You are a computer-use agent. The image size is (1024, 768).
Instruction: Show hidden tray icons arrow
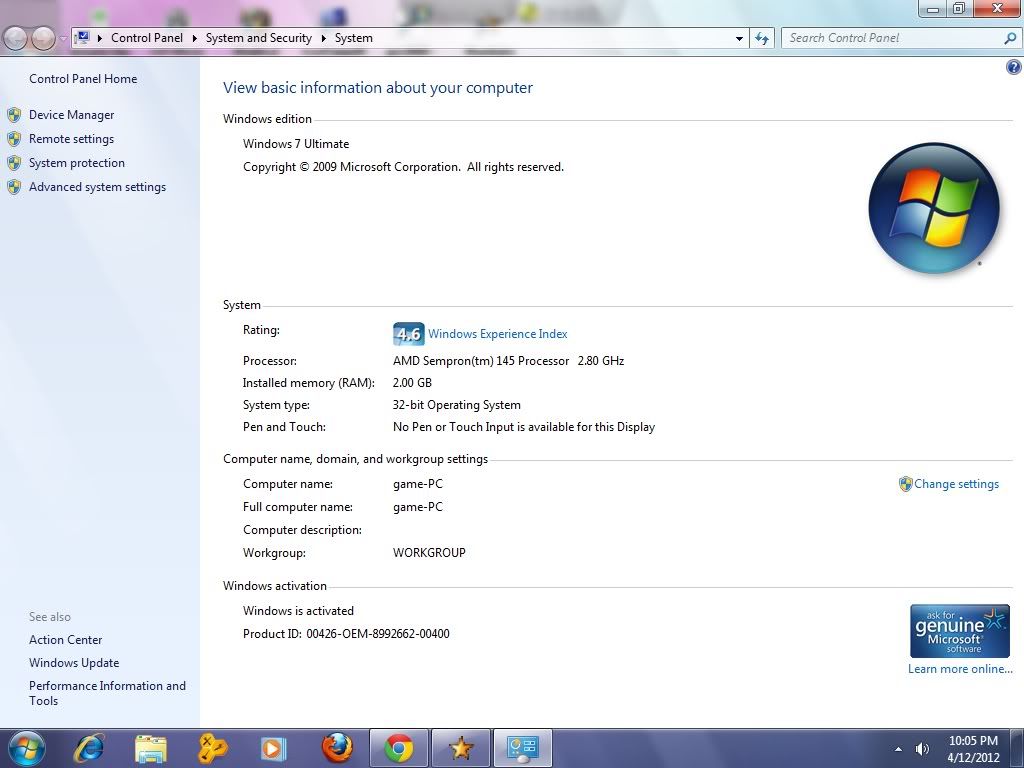click(x=899, y=749)
